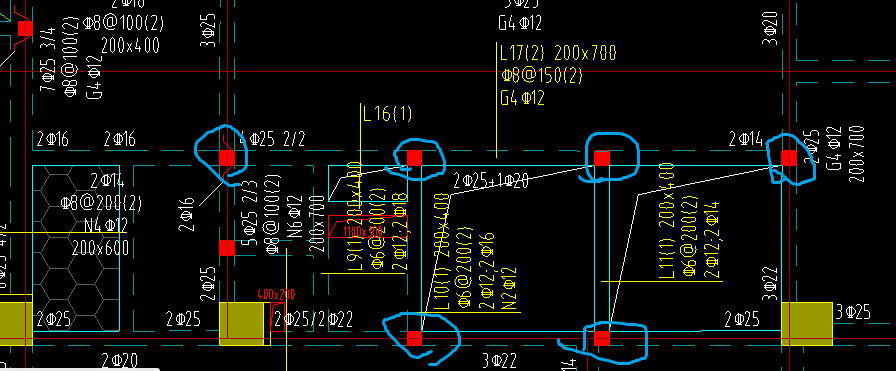Select the yellow column block beside the horizontal '3Φ25'

807,324
